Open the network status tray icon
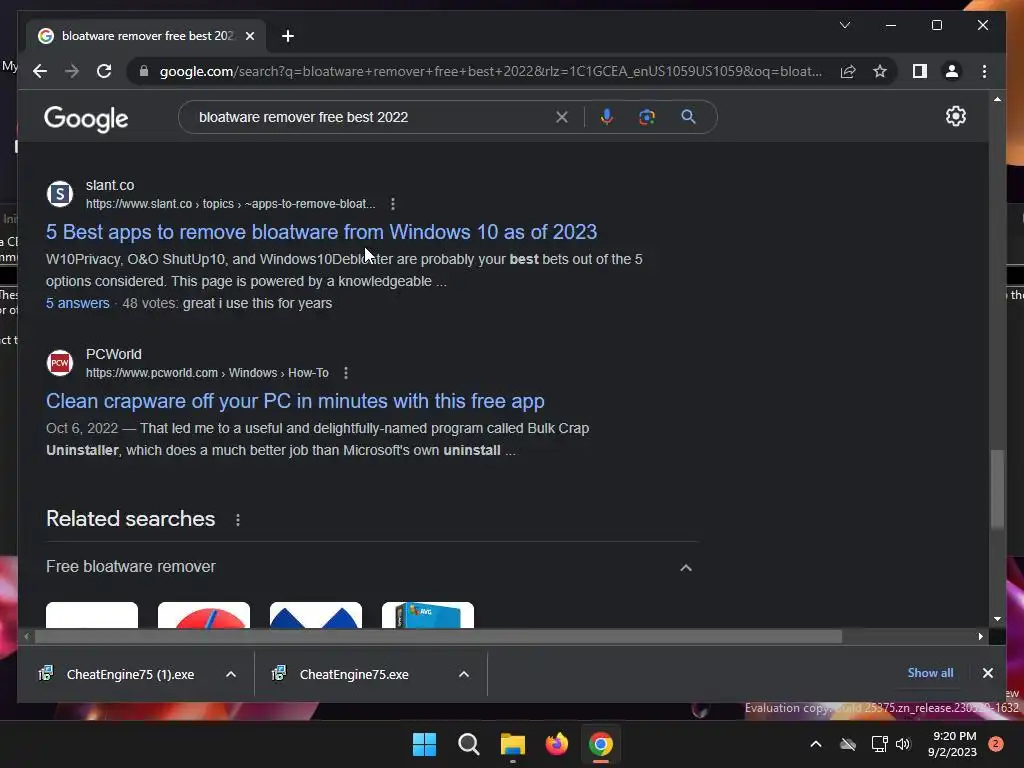This screenshot has height=768, width=1024. click(x=879, y=744)
